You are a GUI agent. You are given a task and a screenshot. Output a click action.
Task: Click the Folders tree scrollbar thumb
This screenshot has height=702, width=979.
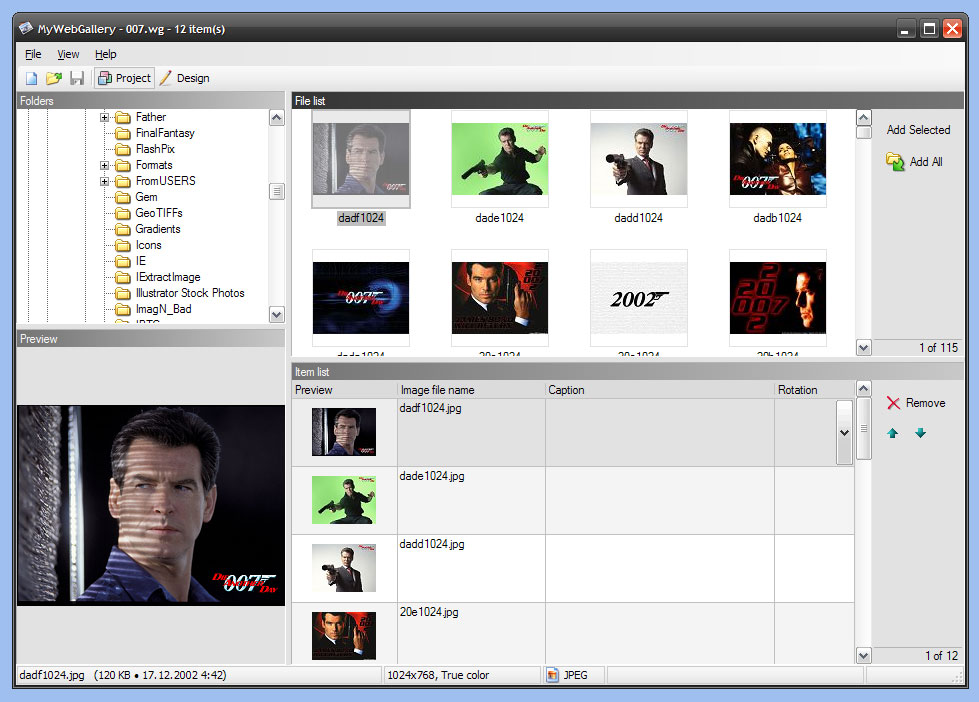pos(277,191)
